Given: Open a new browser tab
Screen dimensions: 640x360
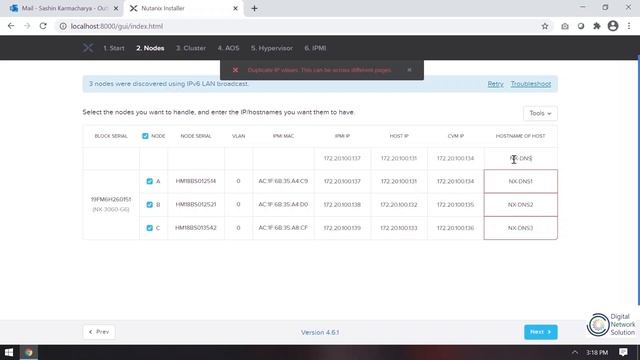Looking at the screenshot, I should (x=254, y=8).
